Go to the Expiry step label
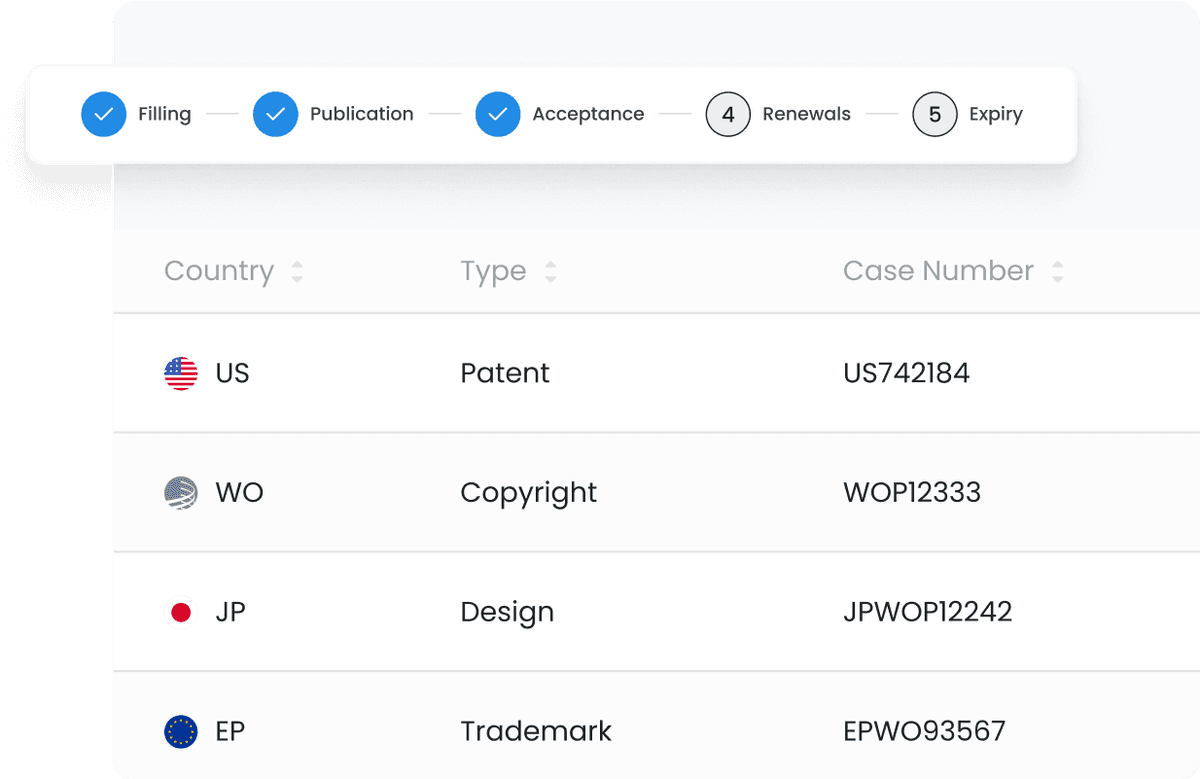 [x=996, y=114]
